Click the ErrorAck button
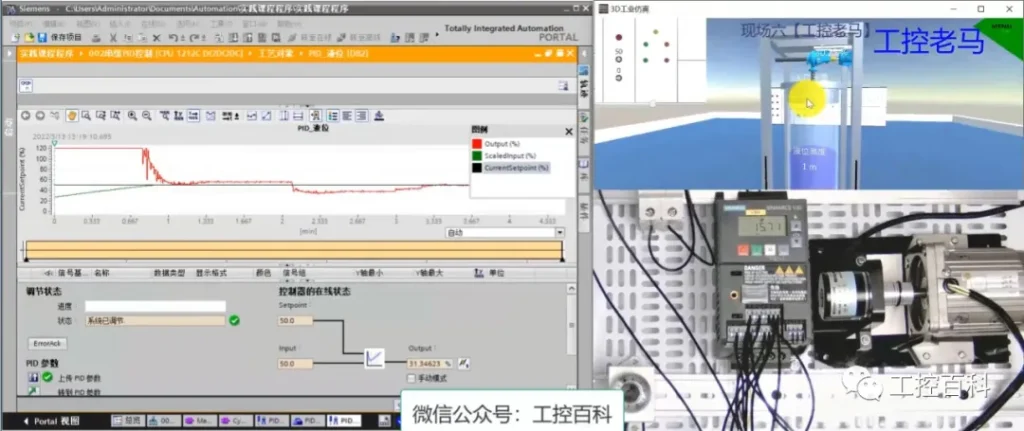 [x=47, y=342]
